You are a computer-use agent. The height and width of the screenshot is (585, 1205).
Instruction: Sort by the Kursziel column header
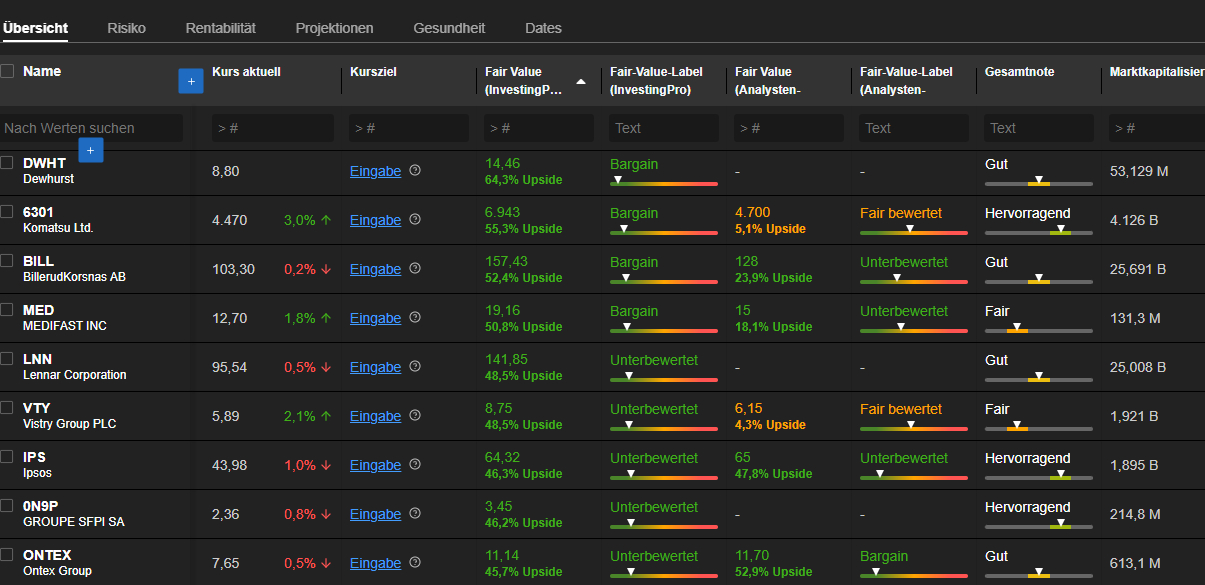374,72
